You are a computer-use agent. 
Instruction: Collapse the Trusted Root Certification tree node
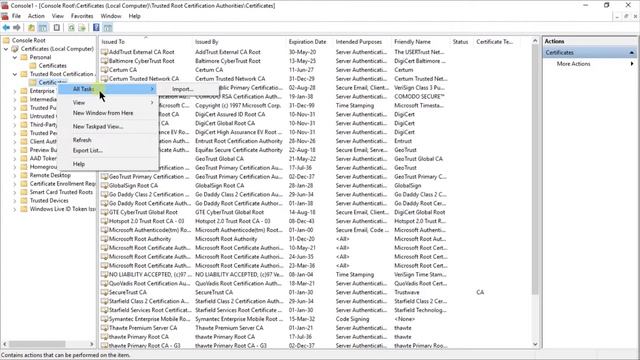[15, 74]
